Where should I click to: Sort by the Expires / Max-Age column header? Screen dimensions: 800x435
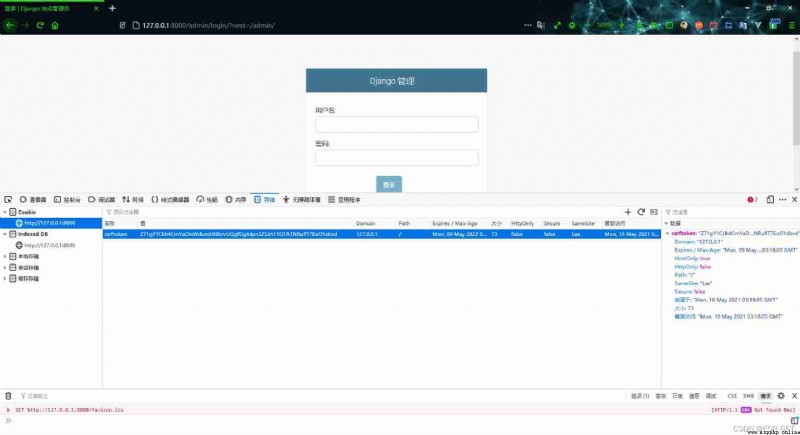455,223
